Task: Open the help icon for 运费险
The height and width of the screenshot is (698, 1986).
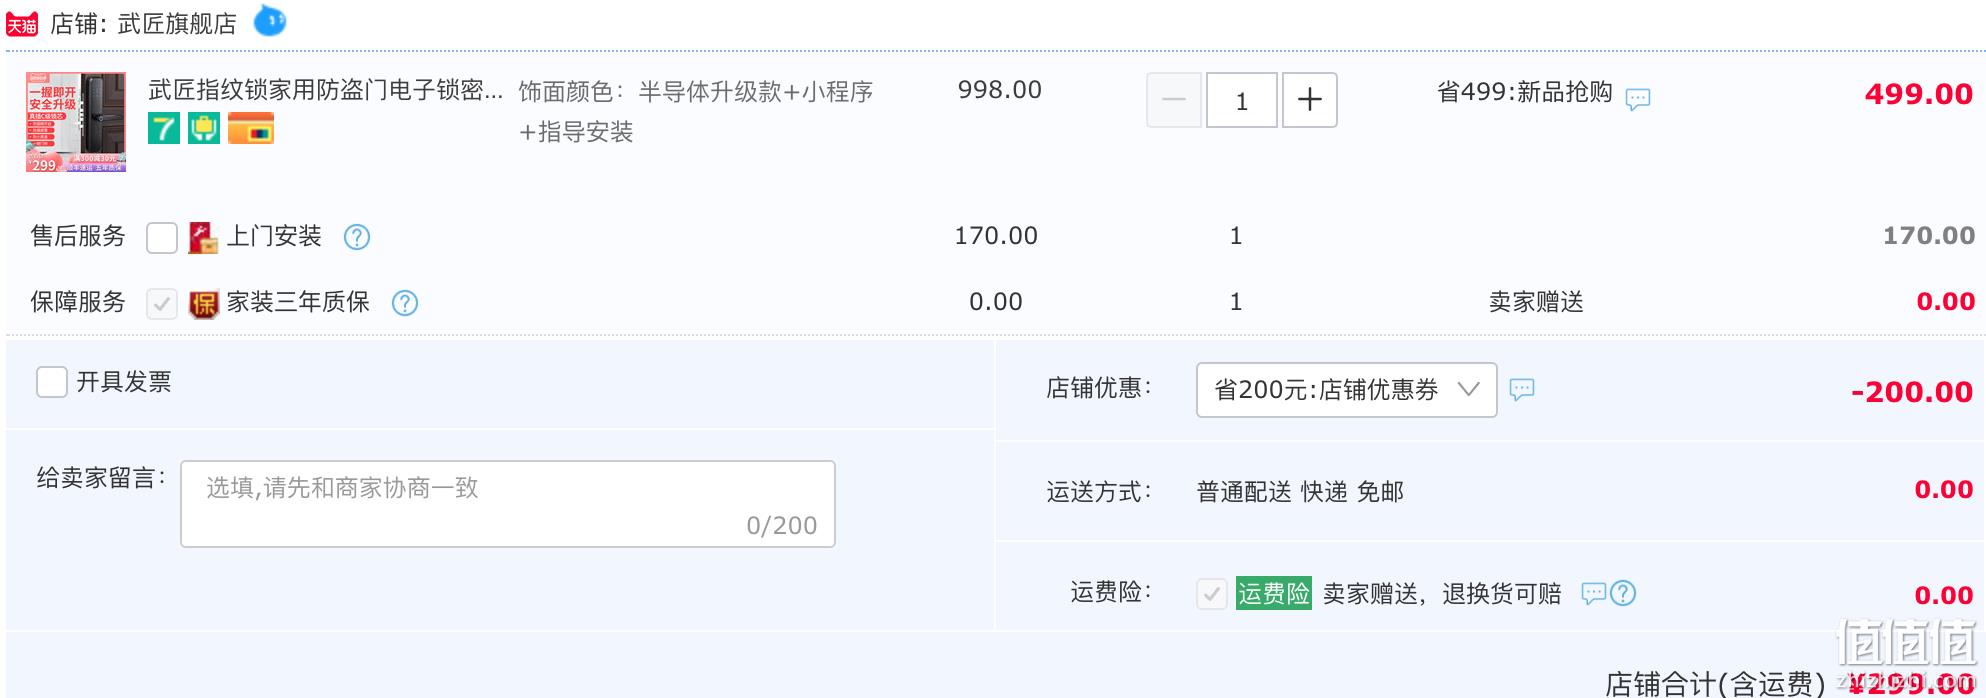Action: [1623, 593]
